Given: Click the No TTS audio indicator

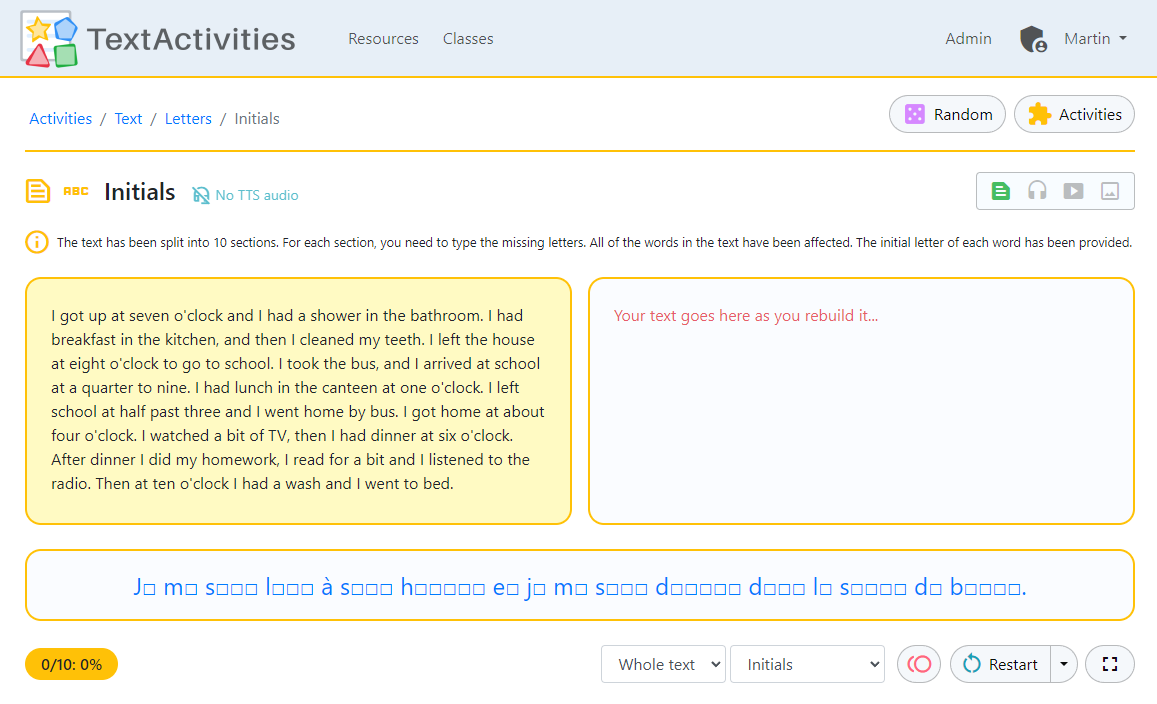Looking at the screenshot, I should pyautogui.click(x=246, y=195).
